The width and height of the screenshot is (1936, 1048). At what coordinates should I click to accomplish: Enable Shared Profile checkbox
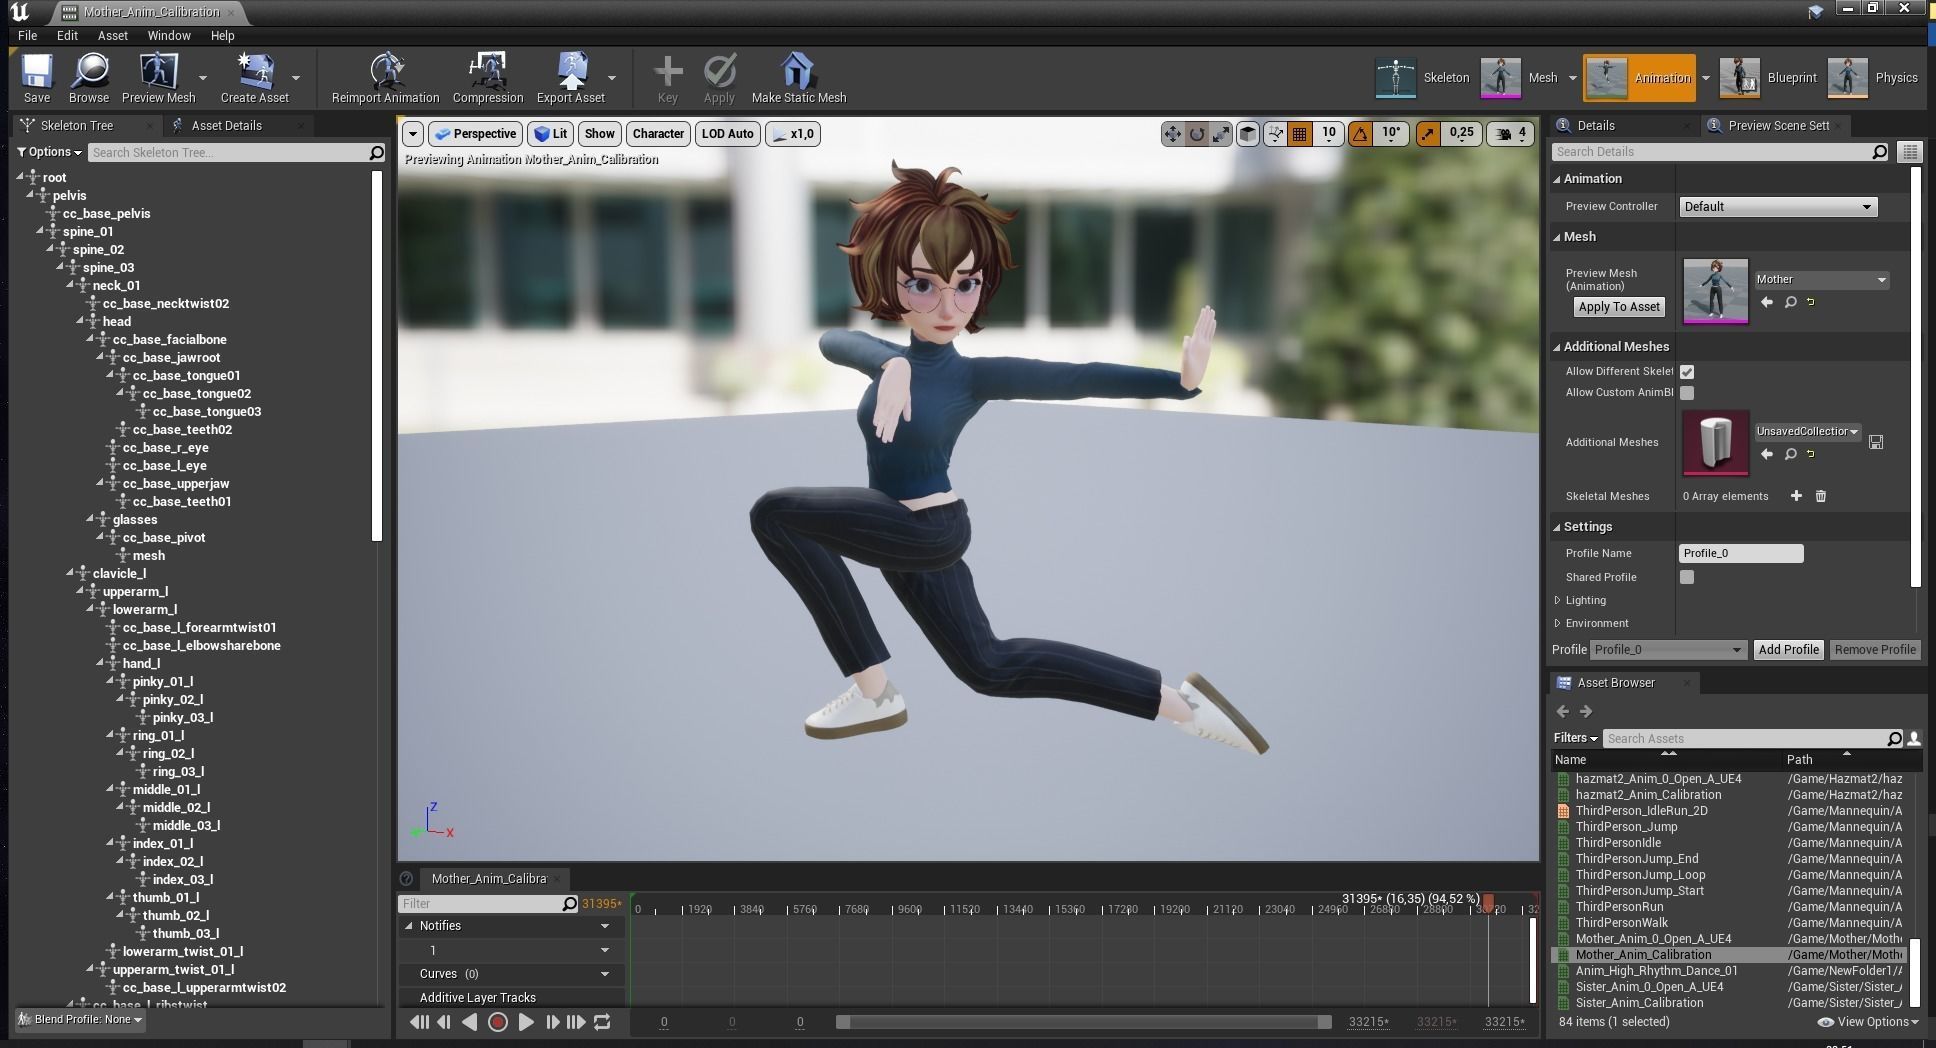click(1687, 577)
